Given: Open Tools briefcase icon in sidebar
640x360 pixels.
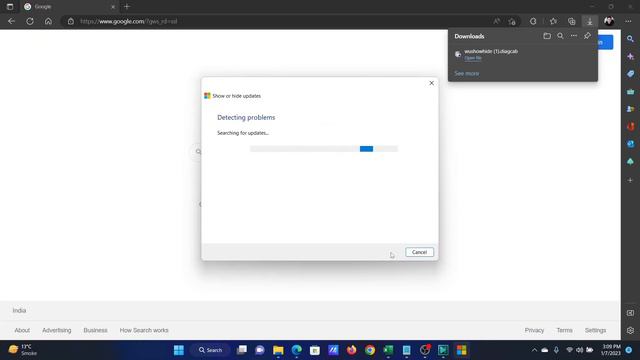Looking at the screenshot, I should pyautogui.click(x=631, y=91).
